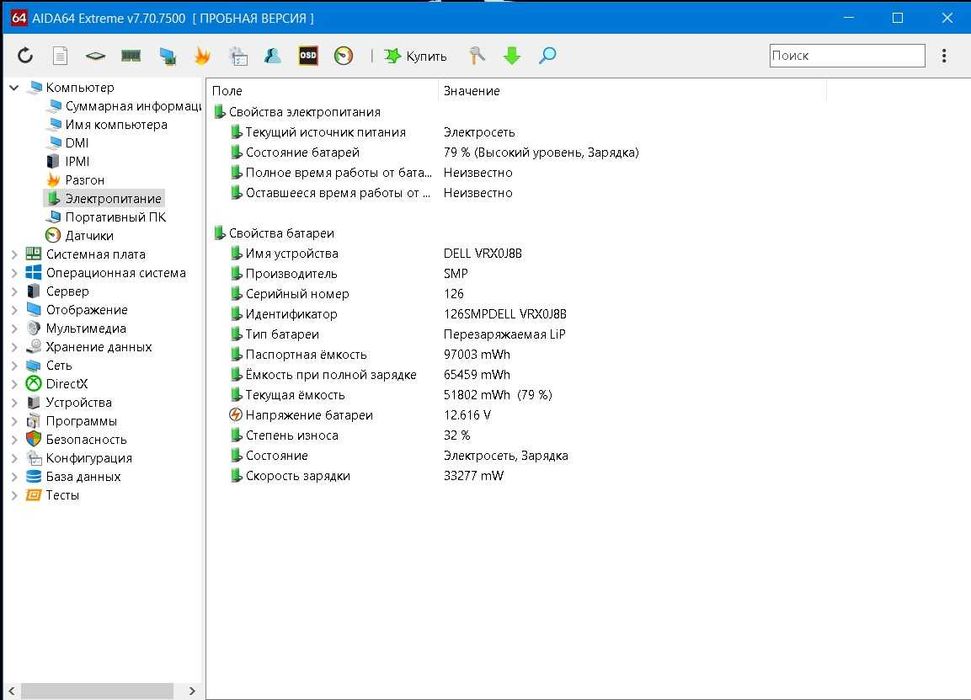Click the green download update arrow
The width and height of the screenshot is (971, 700).
(x=512, y=56)
